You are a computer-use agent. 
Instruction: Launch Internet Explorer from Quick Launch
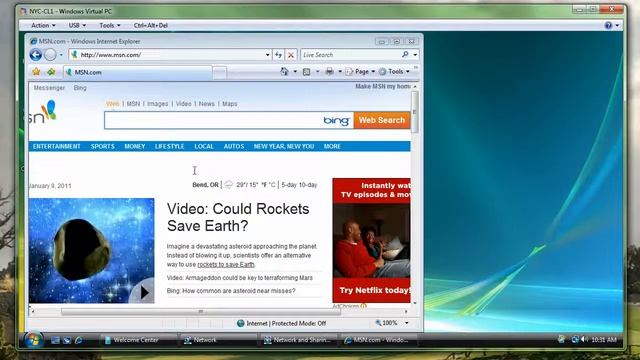pyautogui.click(x=78, y=340)
